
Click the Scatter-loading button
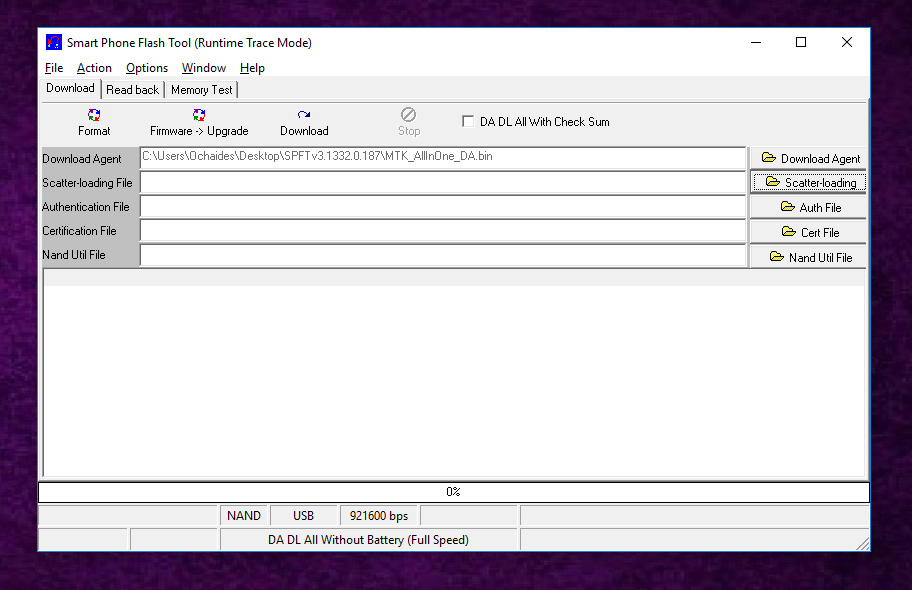808,183
